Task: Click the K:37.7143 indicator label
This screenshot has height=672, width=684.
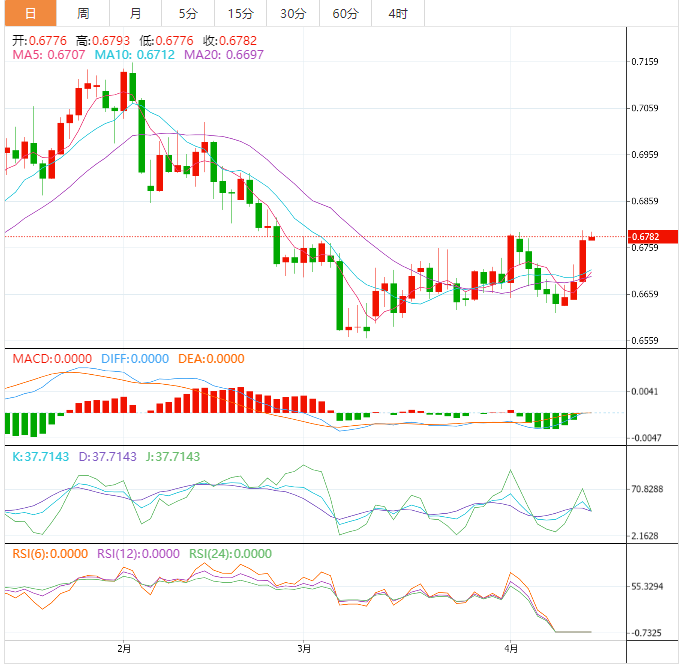Action: [41, 456]
